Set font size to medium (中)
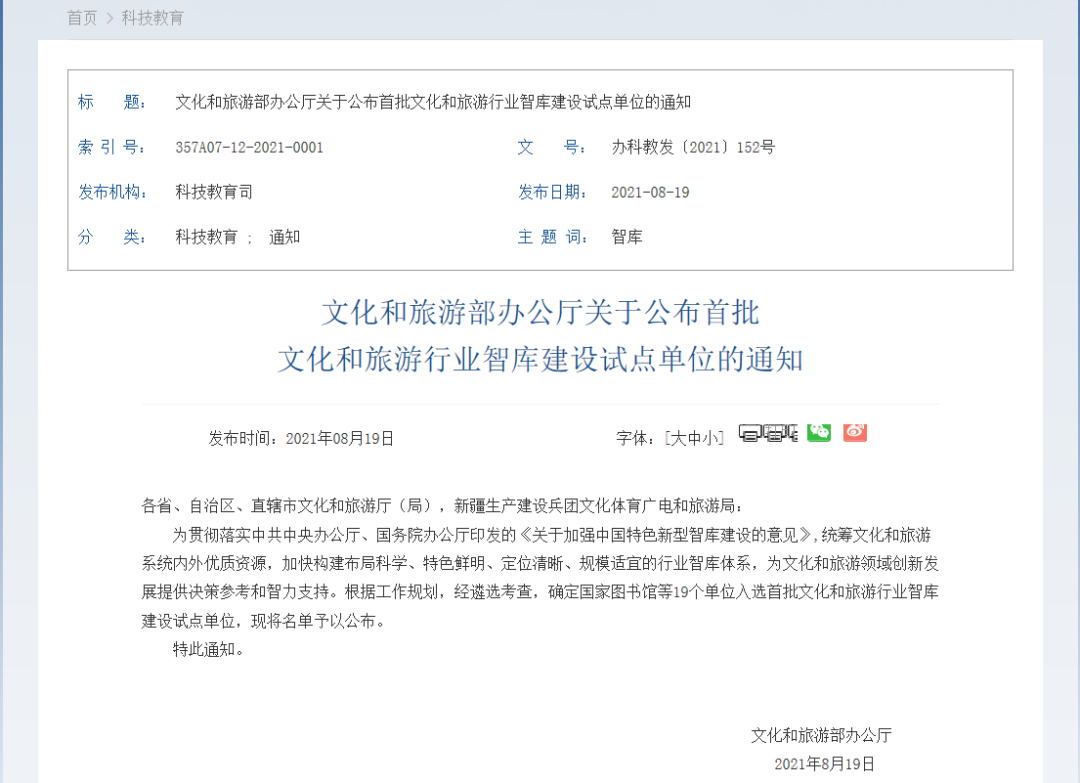 tap(693, 438)
